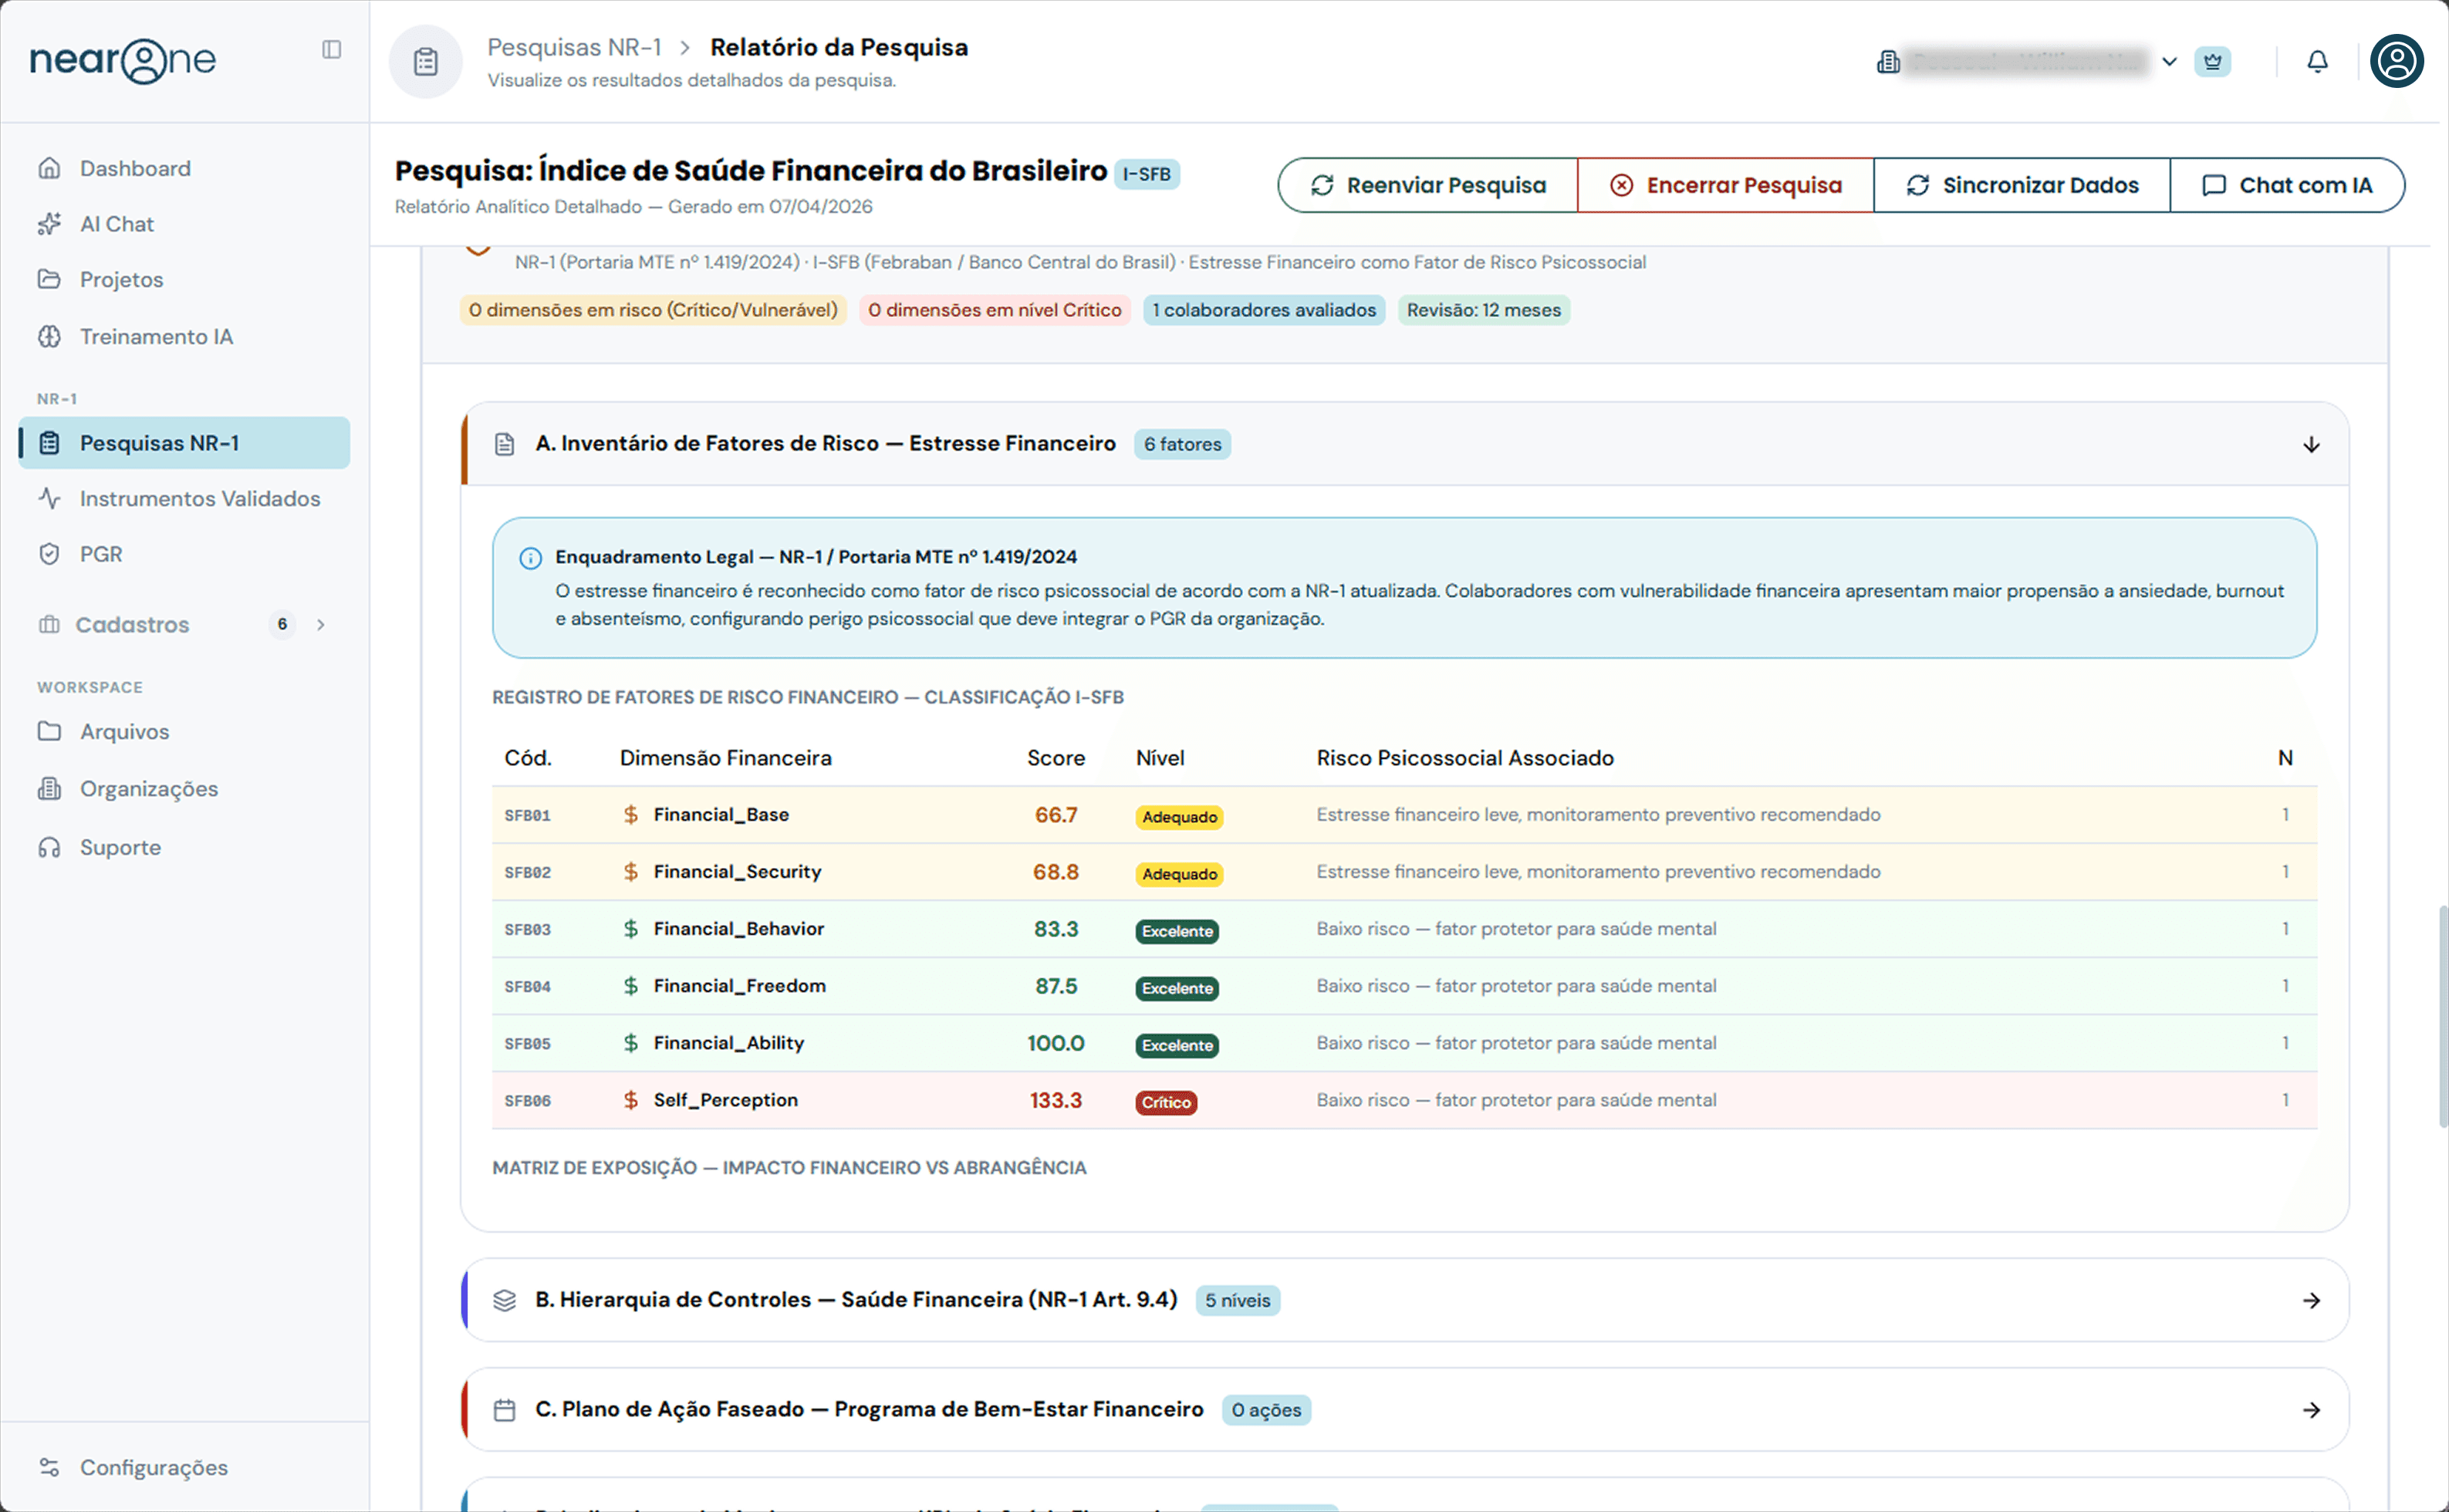This screenshot has height=1512, width=2449.
Task: Expand section B Hierarquia de Controles
Action: (x=2310, y=1300)
